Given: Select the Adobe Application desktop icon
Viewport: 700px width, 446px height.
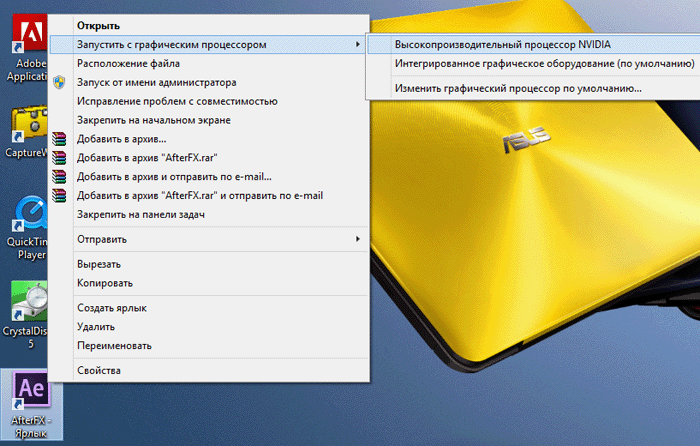Looking at the screenshot, I should coord(28,47).
